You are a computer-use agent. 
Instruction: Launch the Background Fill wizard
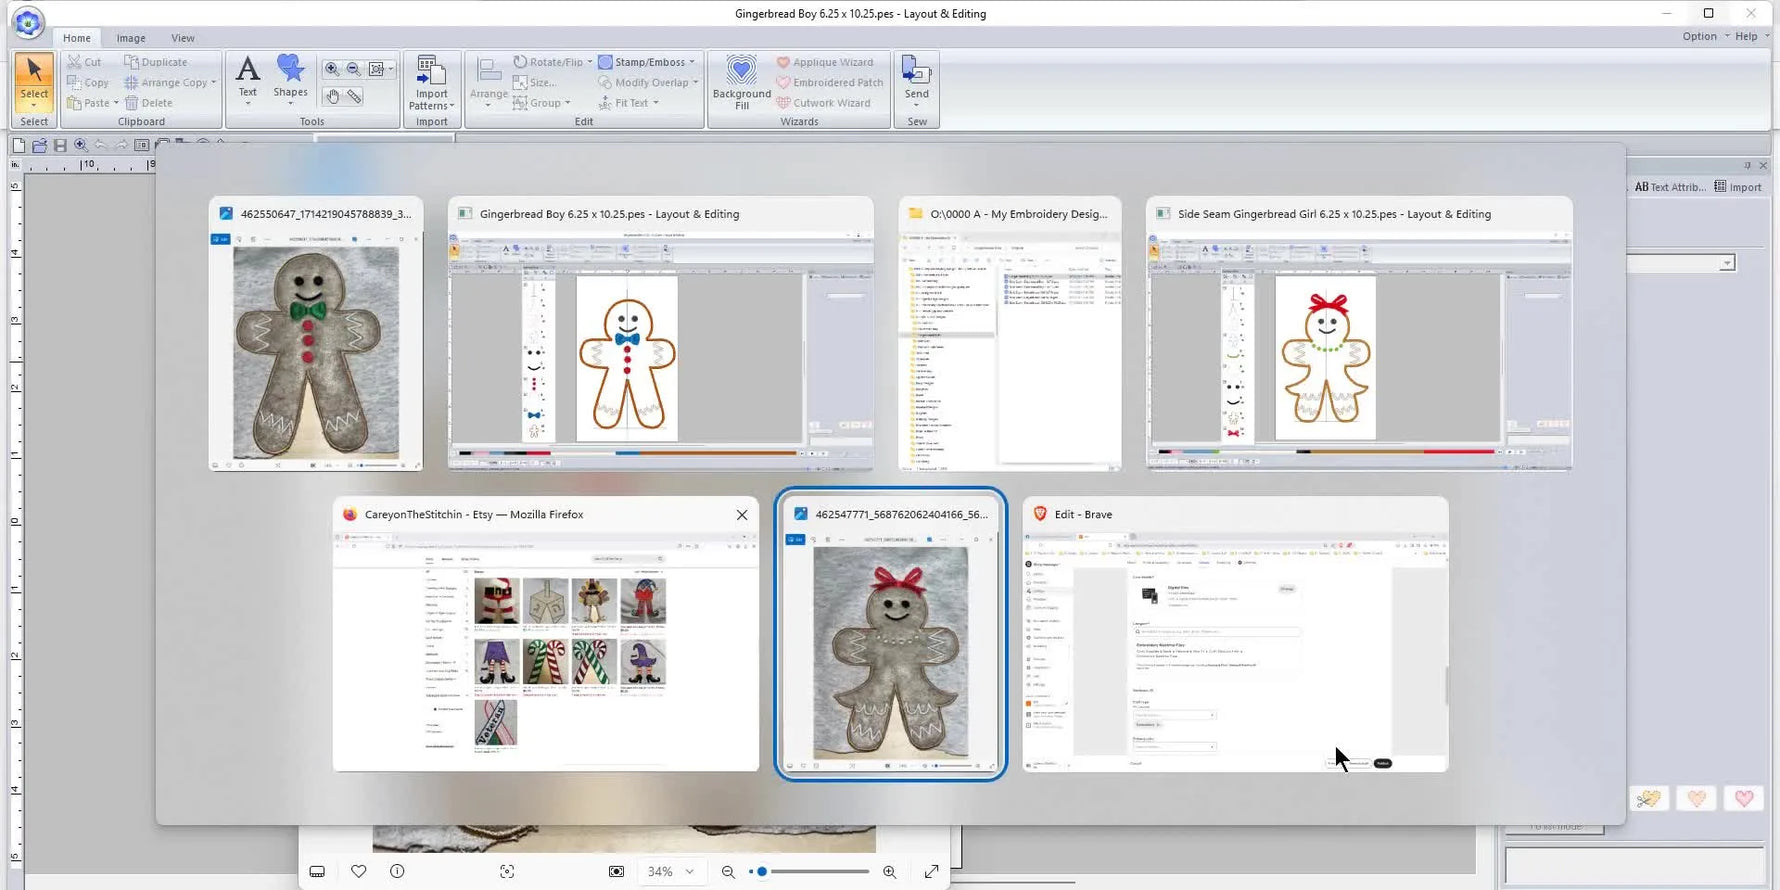[741, 80]
